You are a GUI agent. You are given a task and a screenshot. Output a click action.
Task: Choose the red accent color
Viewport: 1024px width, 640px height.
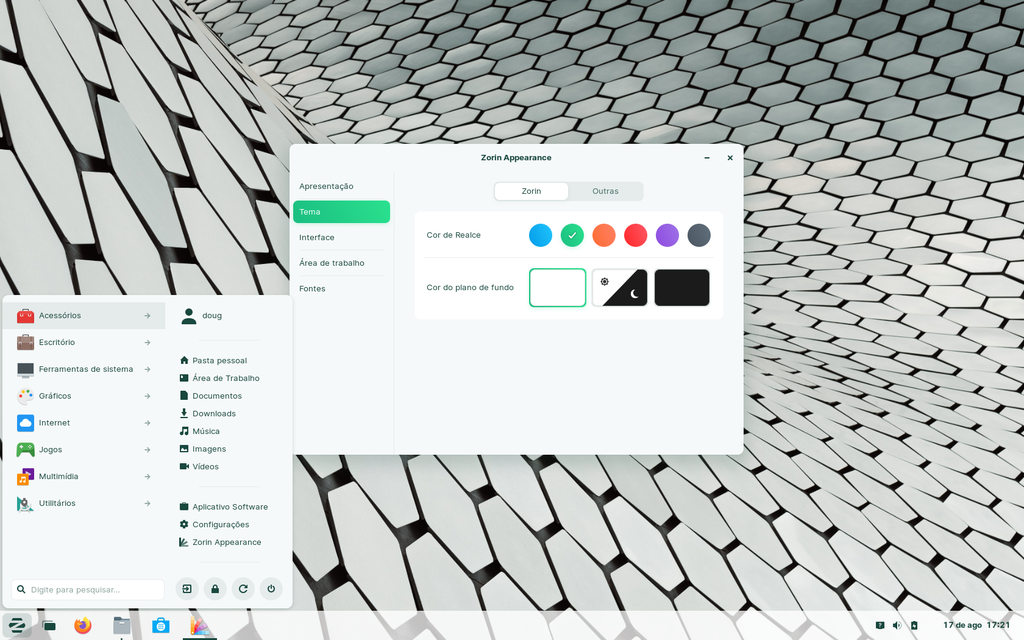tap(635, 235)
